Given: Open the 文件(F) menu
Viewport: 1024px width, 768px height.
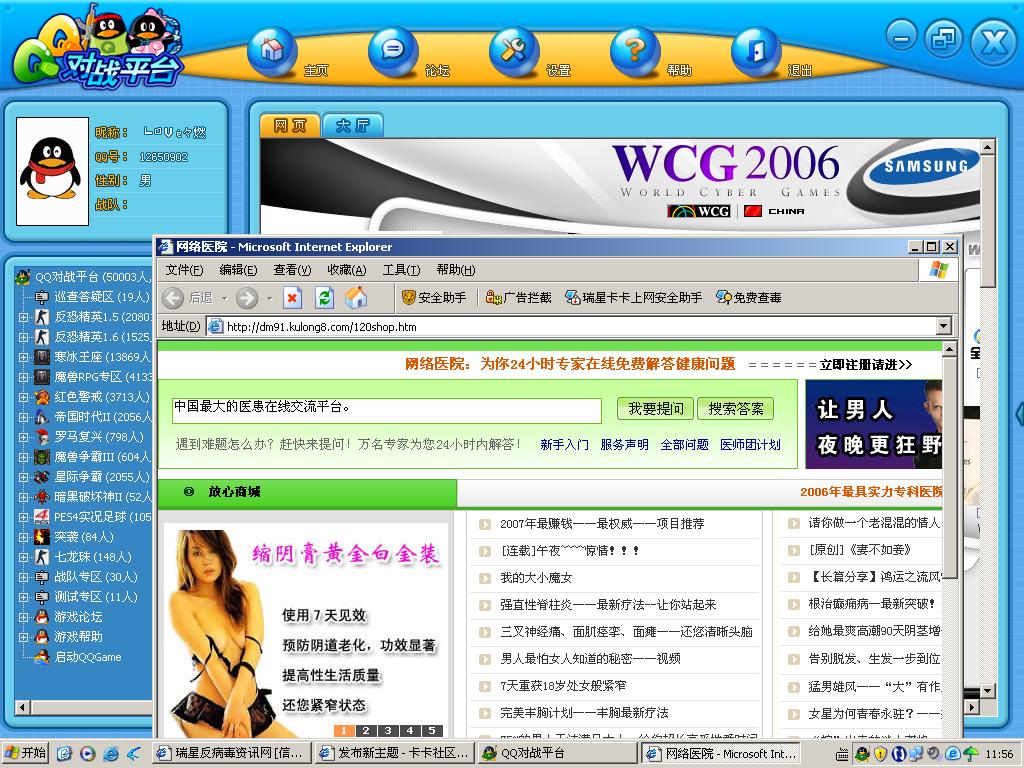Looking at the screenshot, I should tap(184, 270).
